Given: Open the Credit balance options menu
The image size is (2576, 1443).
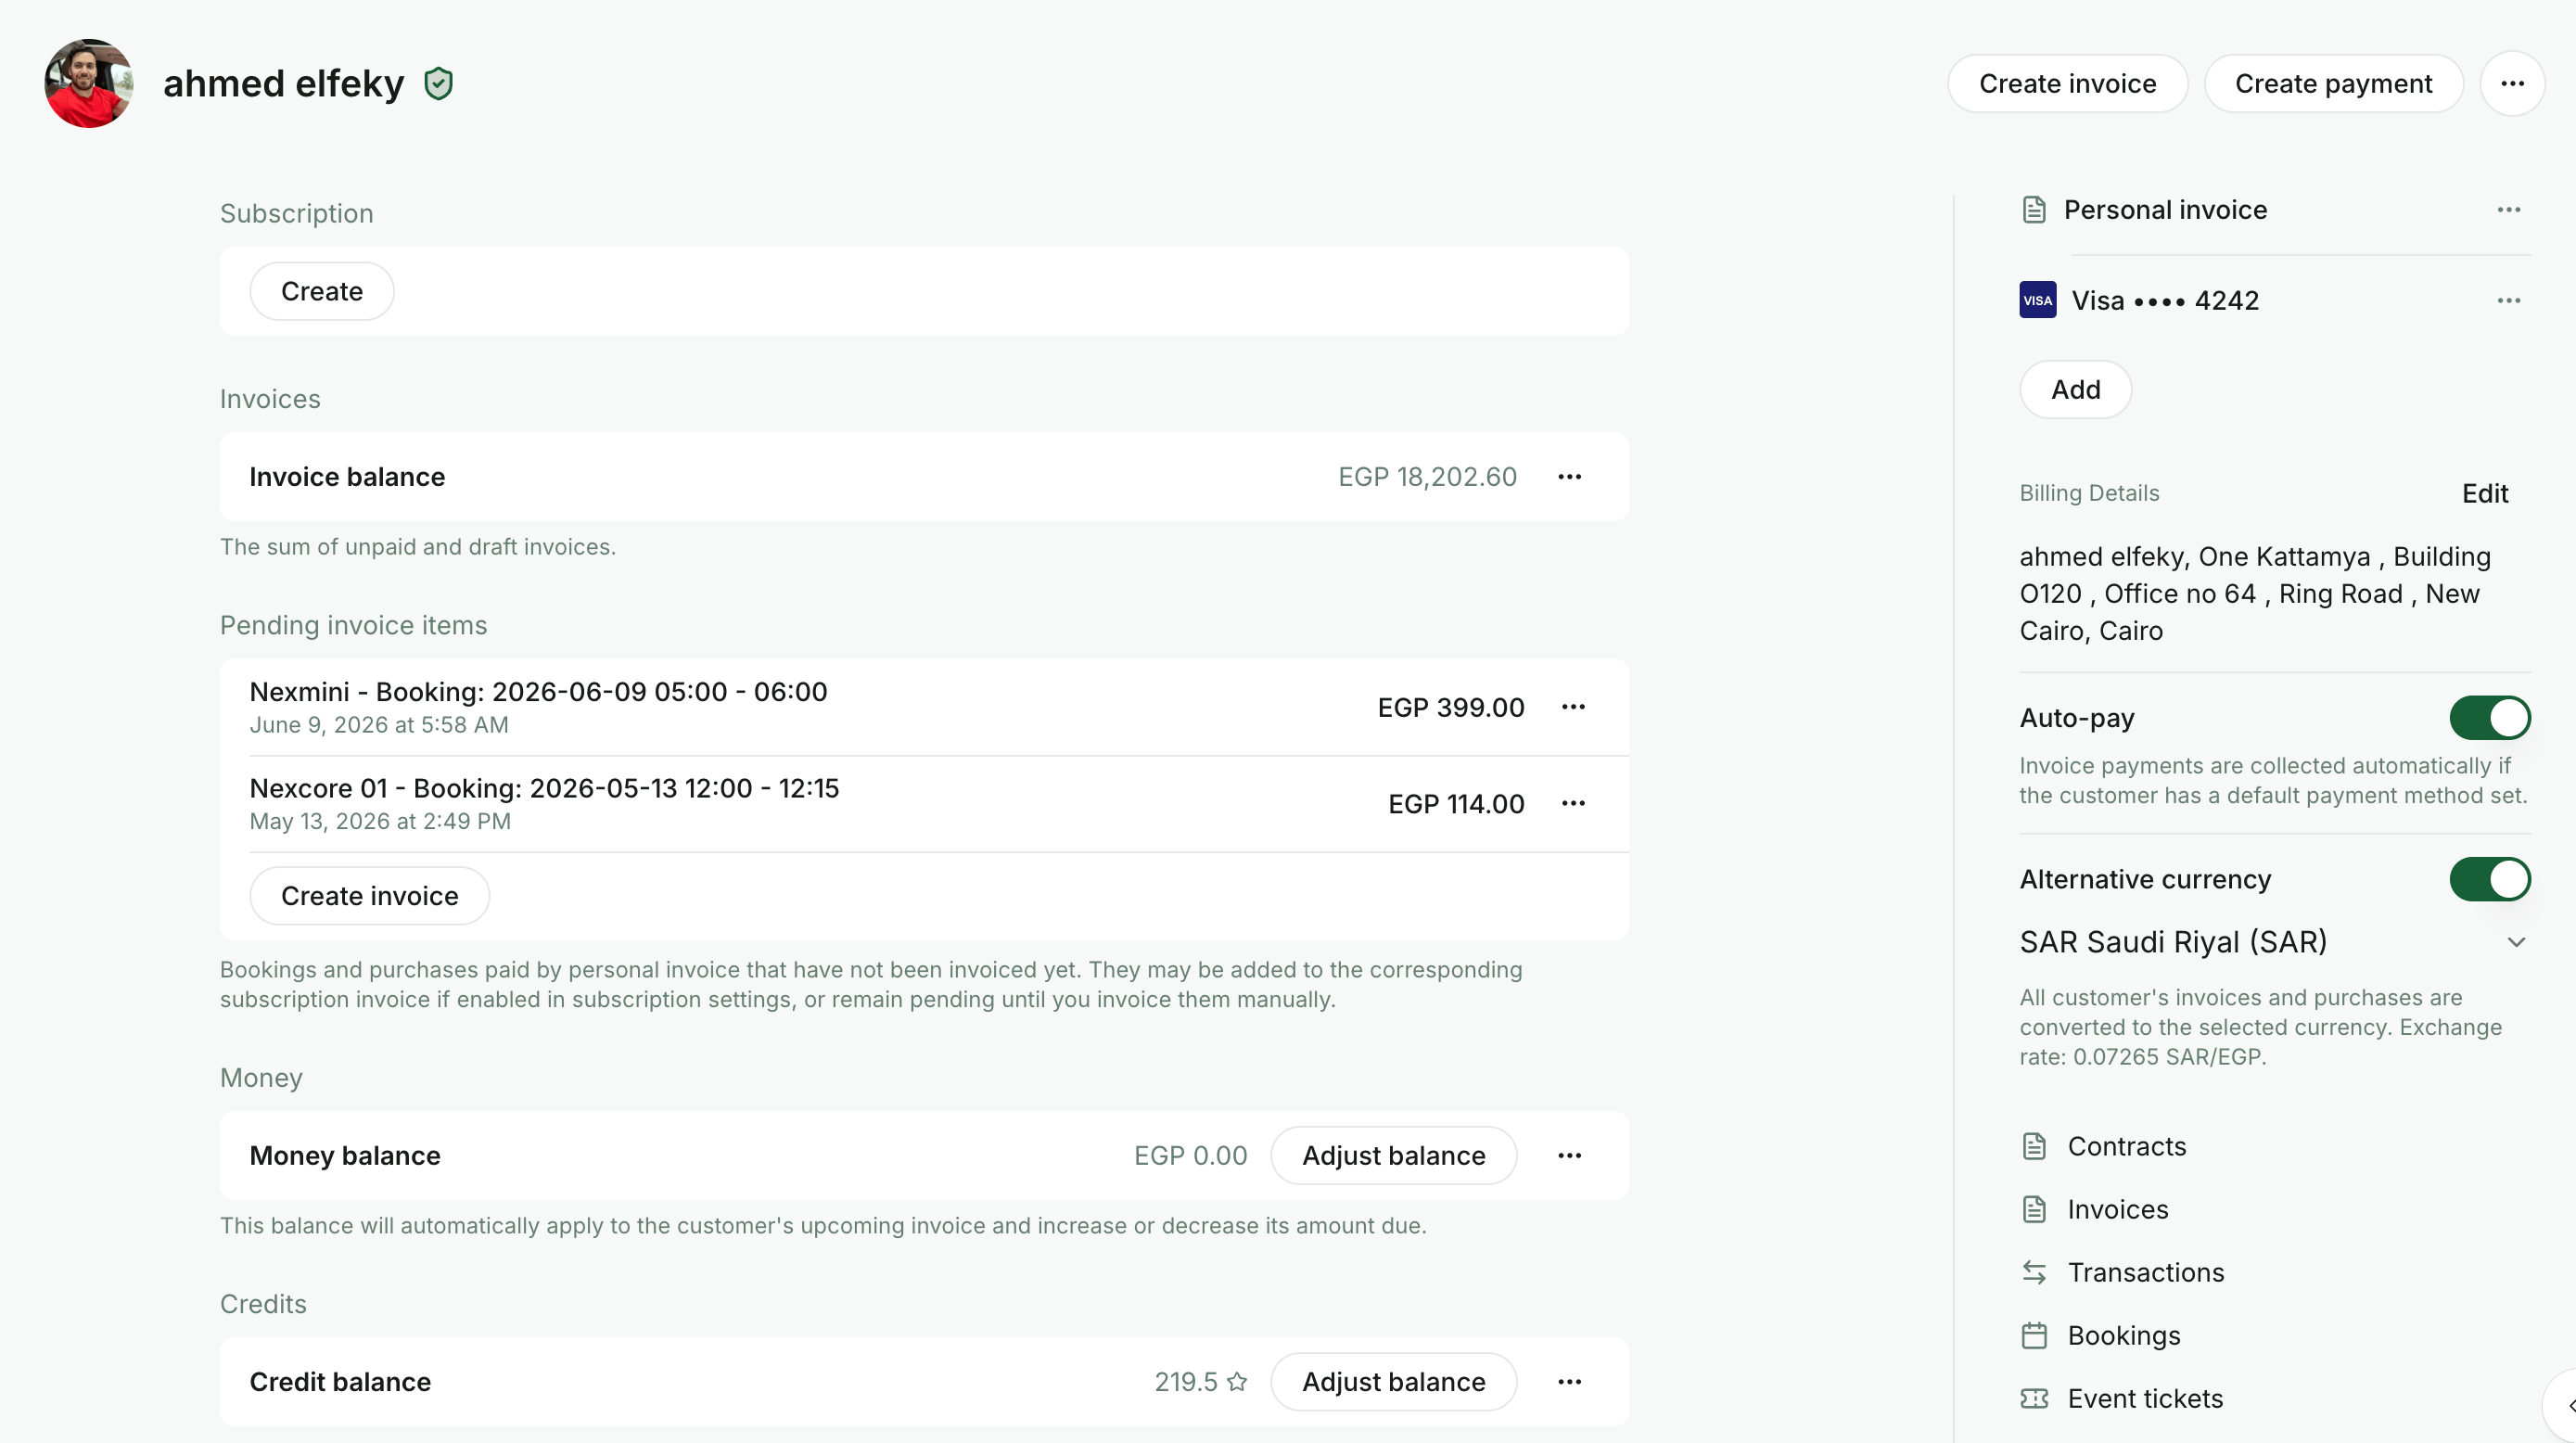Looking at the screenshot, I should (x=1569, y=1382).
